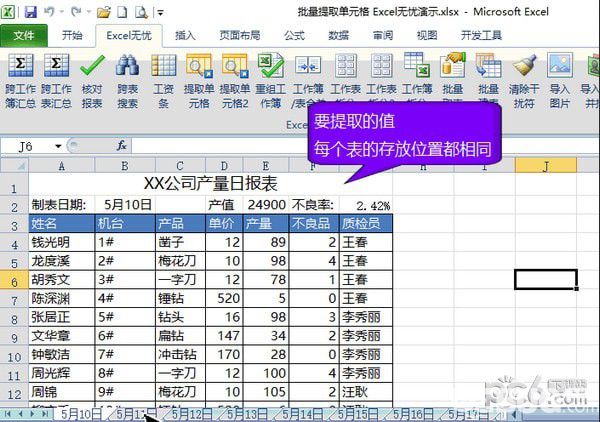
Task: Click 清除干扰符 broom icon
Action: point(524,65)
